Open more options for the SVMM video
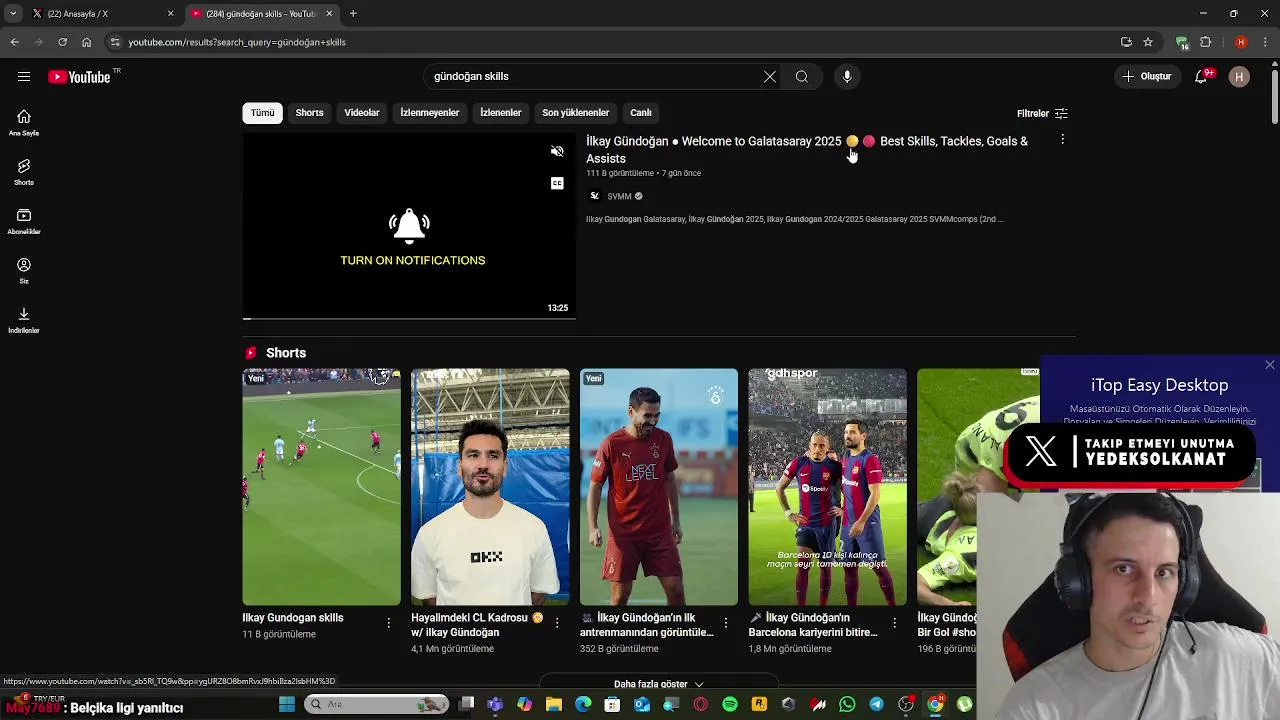This screenshot has height=720, width=1280. [1062, 140]
